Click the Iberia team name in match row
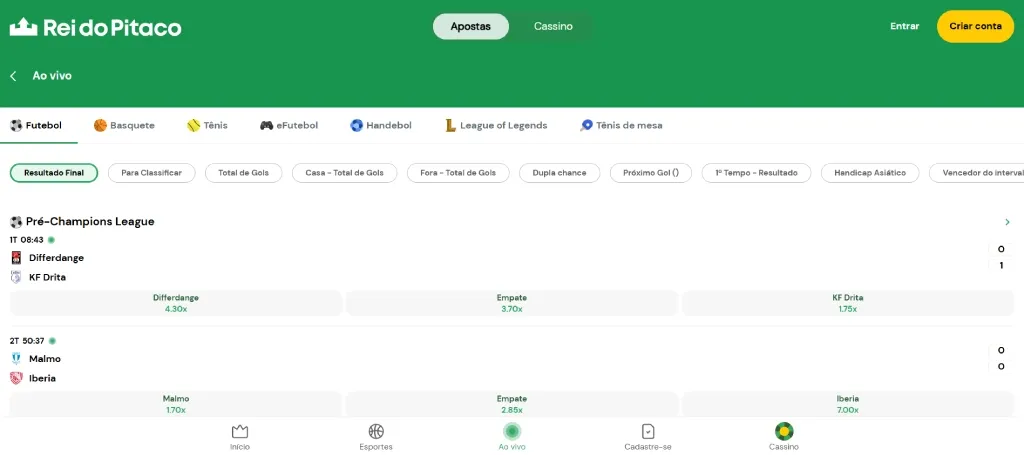Image resolution: width=1024 pixels, height=455 pixels. click(x=42, y=378)
